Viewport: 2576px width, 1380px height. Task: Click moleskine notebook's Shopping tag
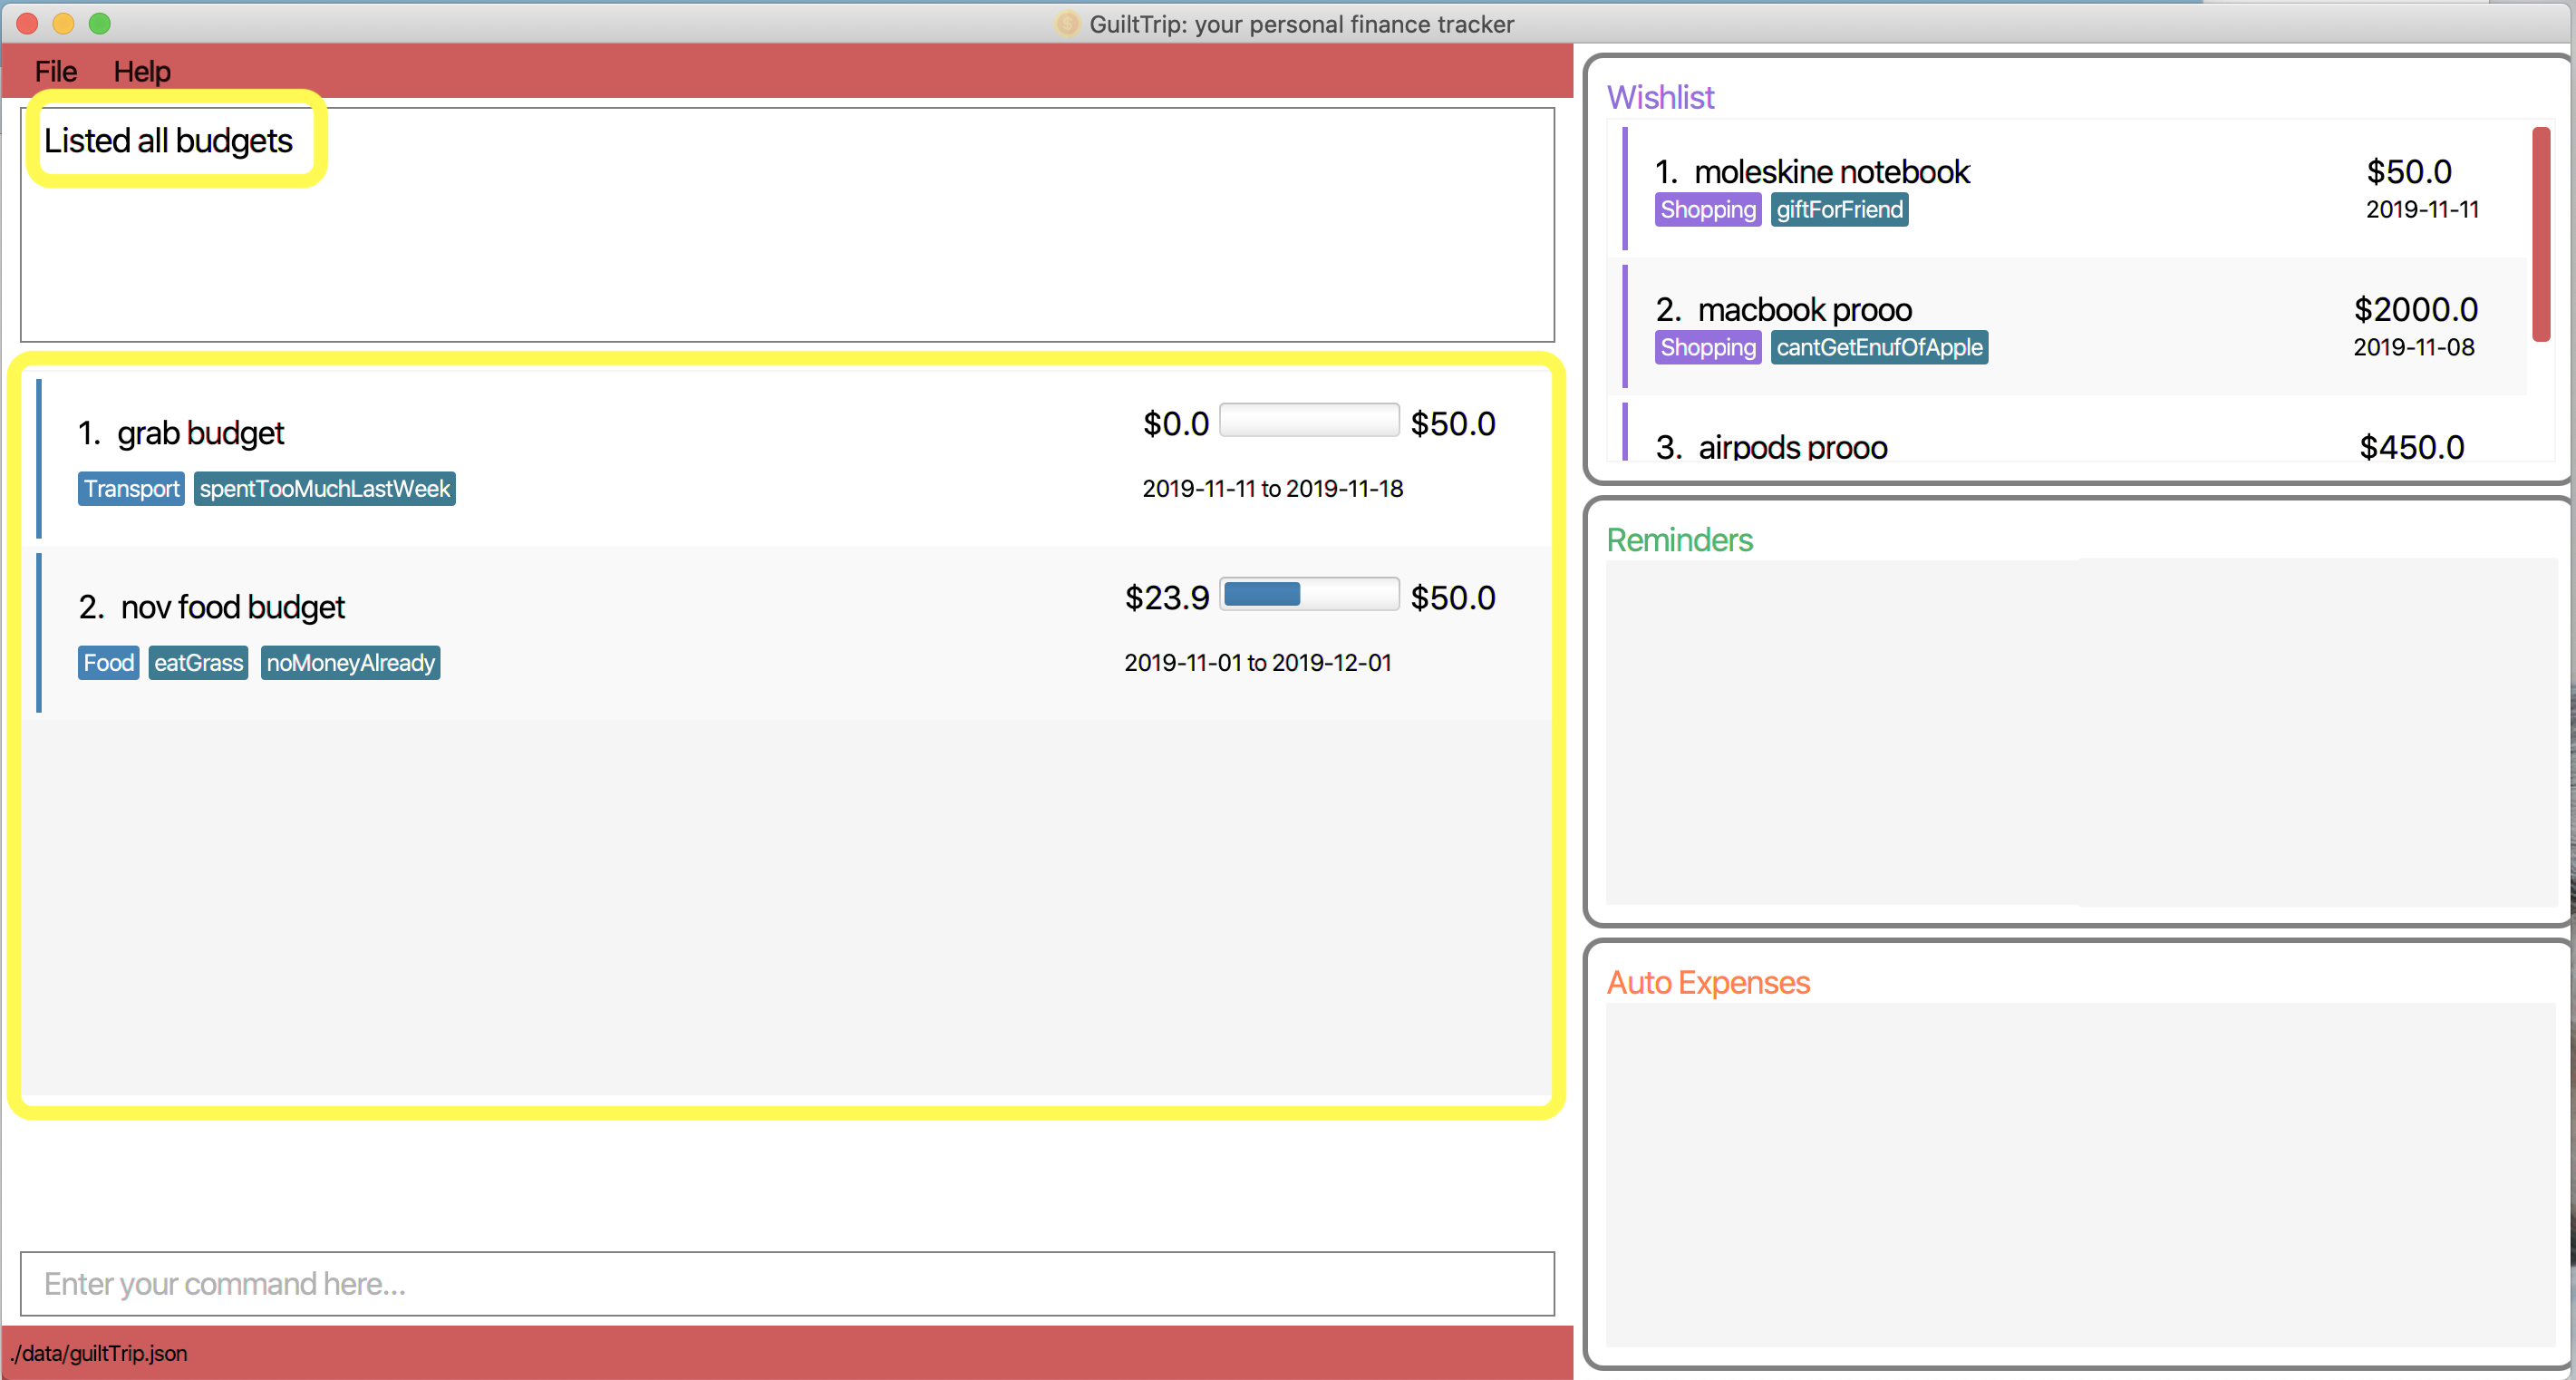[1708, 210]
